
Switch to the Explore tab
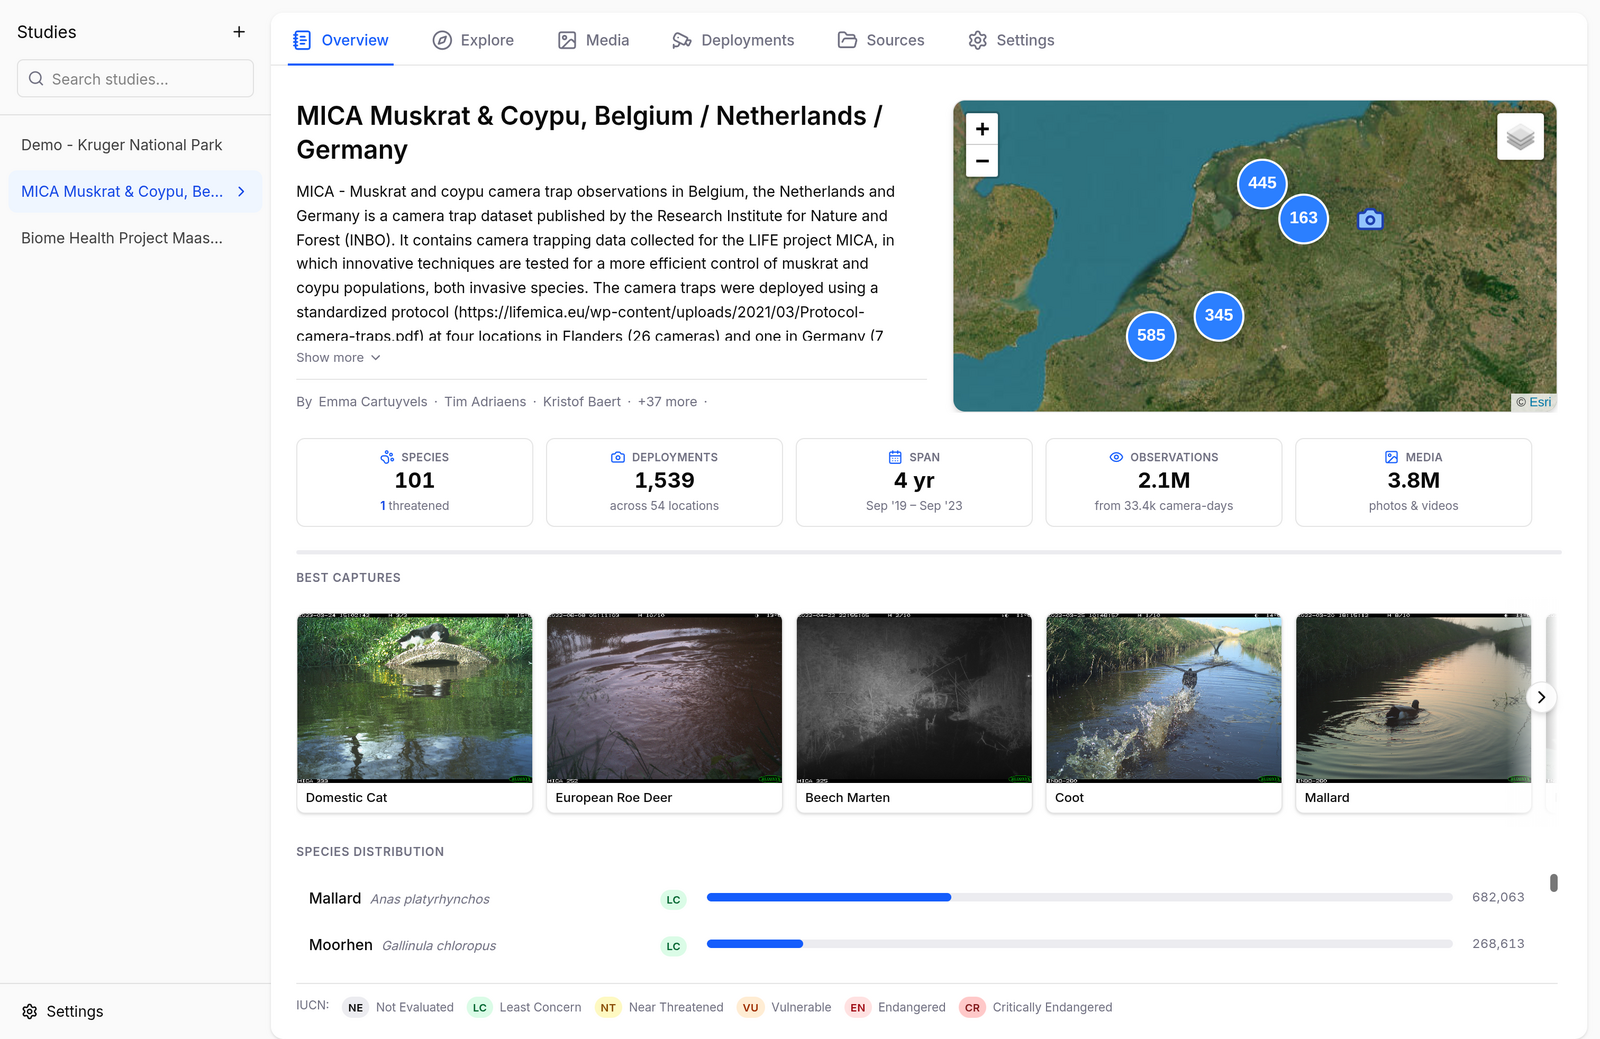point(473,40)
